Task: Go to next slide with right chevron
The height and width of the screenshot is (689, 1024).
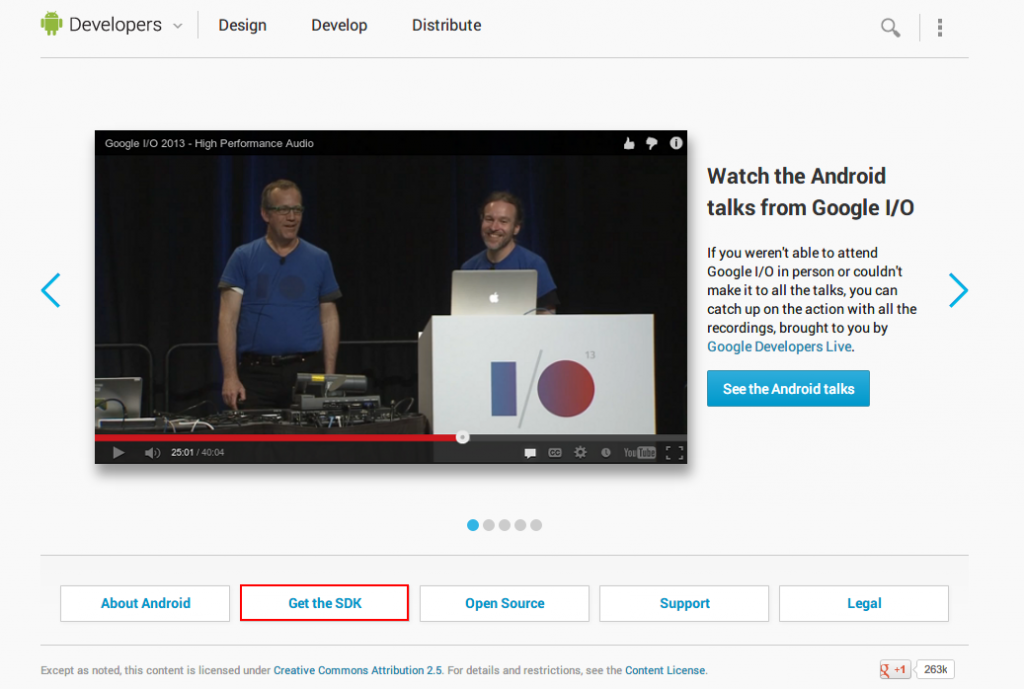Action: tap(958, 290)
